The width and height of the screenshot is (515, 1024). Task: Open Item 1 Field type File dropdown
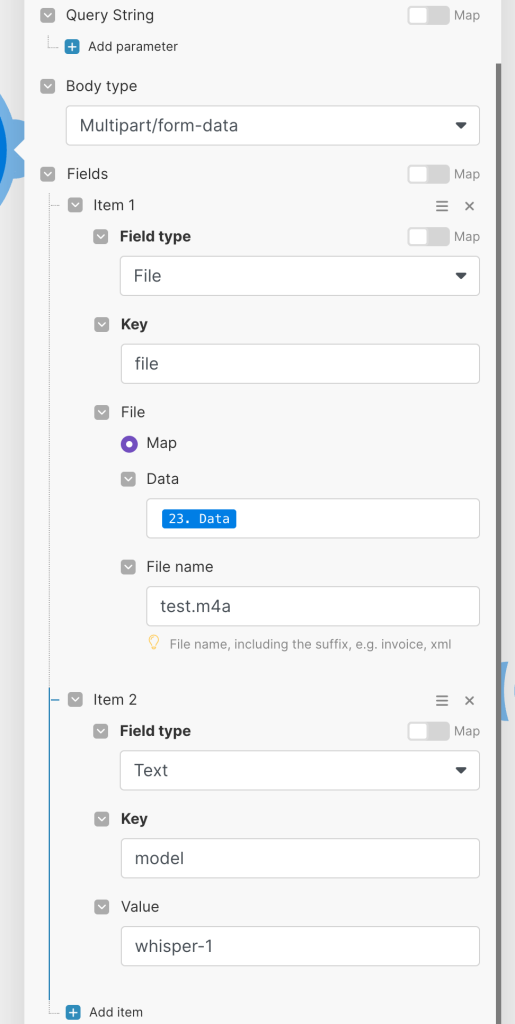(x=300, y=276)
